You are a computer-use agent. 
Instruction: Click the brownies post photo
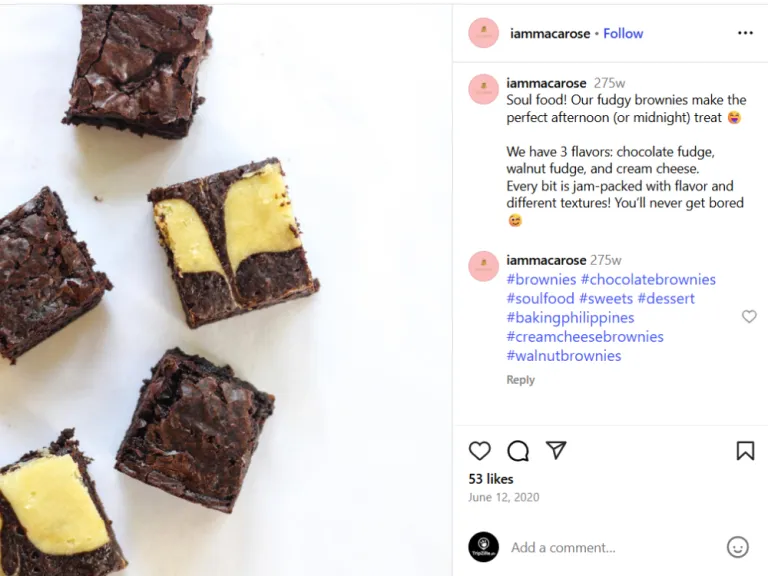225,288
